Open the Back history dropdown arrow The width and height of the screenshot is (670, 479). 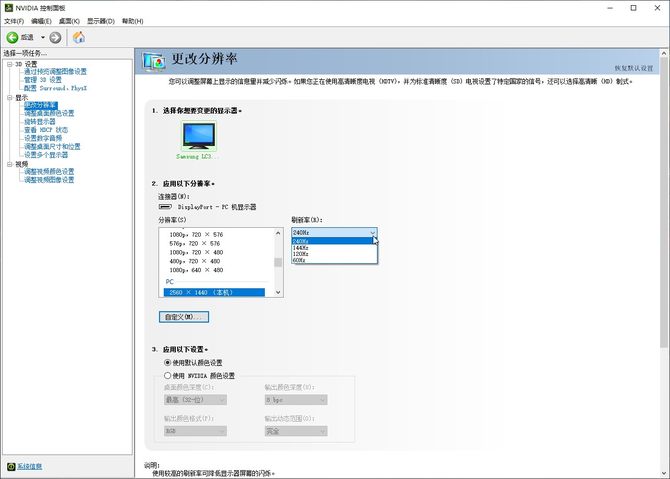[42, 37]
